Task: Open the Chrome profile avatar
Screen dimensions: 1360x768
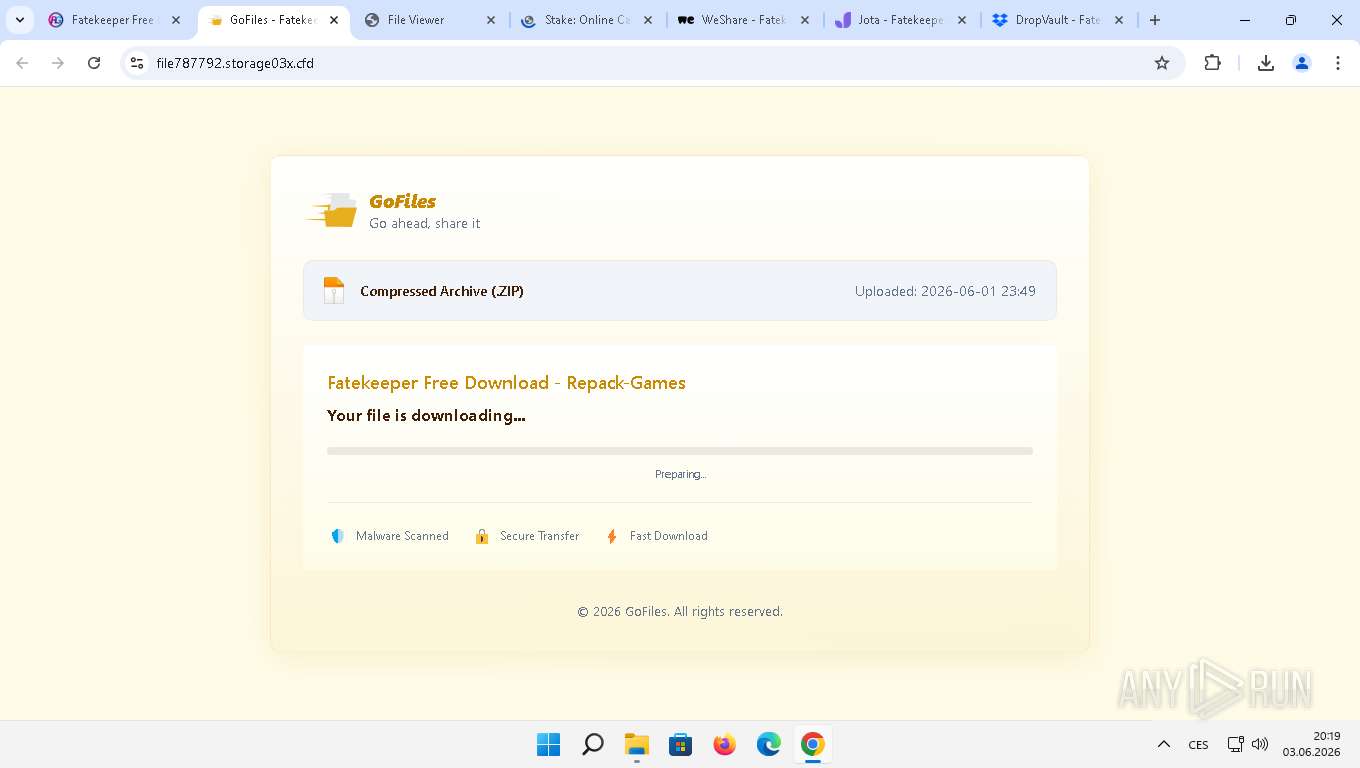Action: [1302, 63]
